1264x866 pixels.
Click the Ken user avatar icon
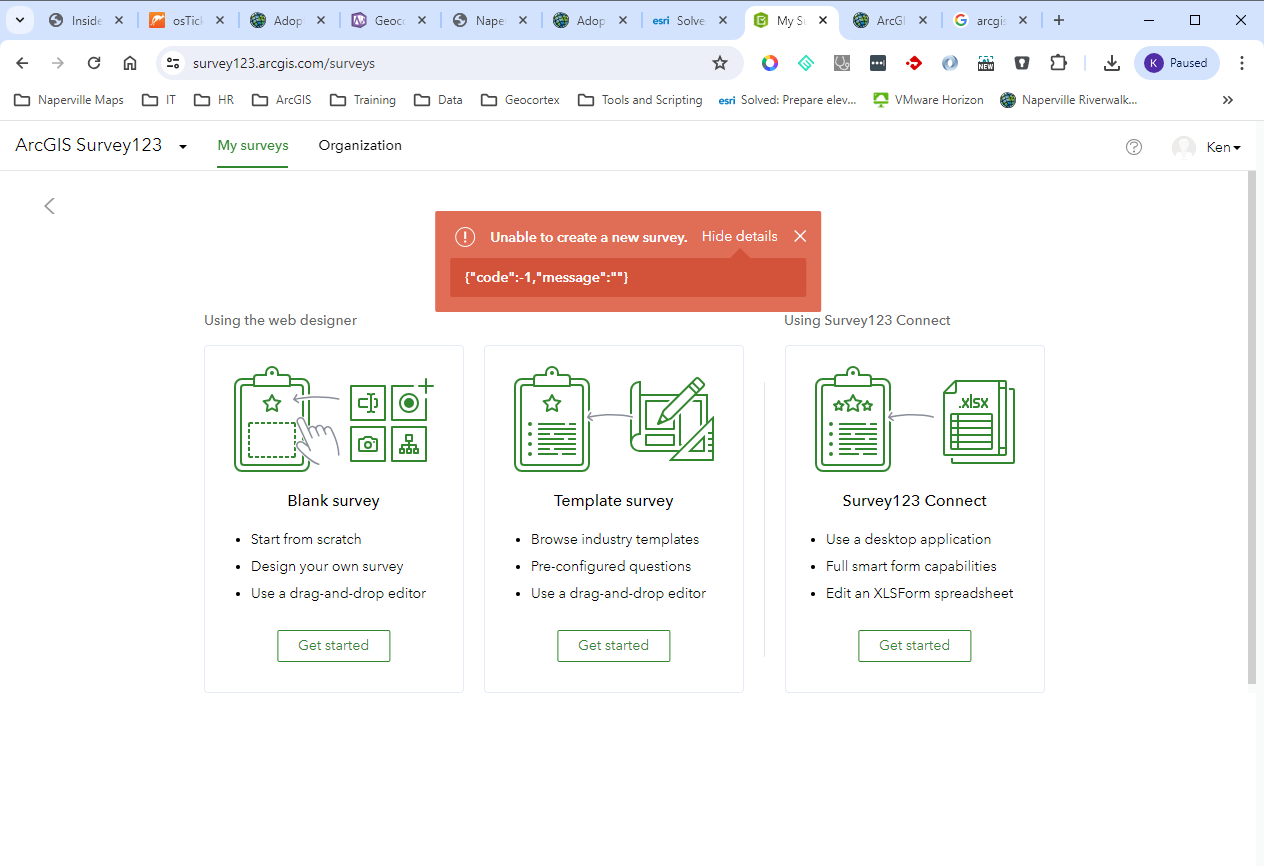click(1184, 147)
